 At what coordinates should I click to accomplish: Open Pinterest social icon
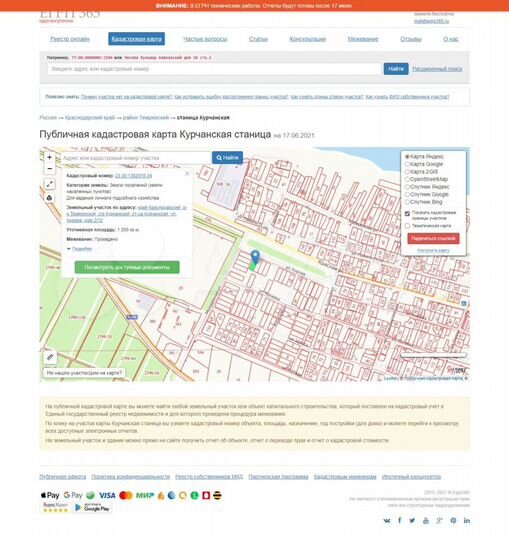tap(453, 520)
